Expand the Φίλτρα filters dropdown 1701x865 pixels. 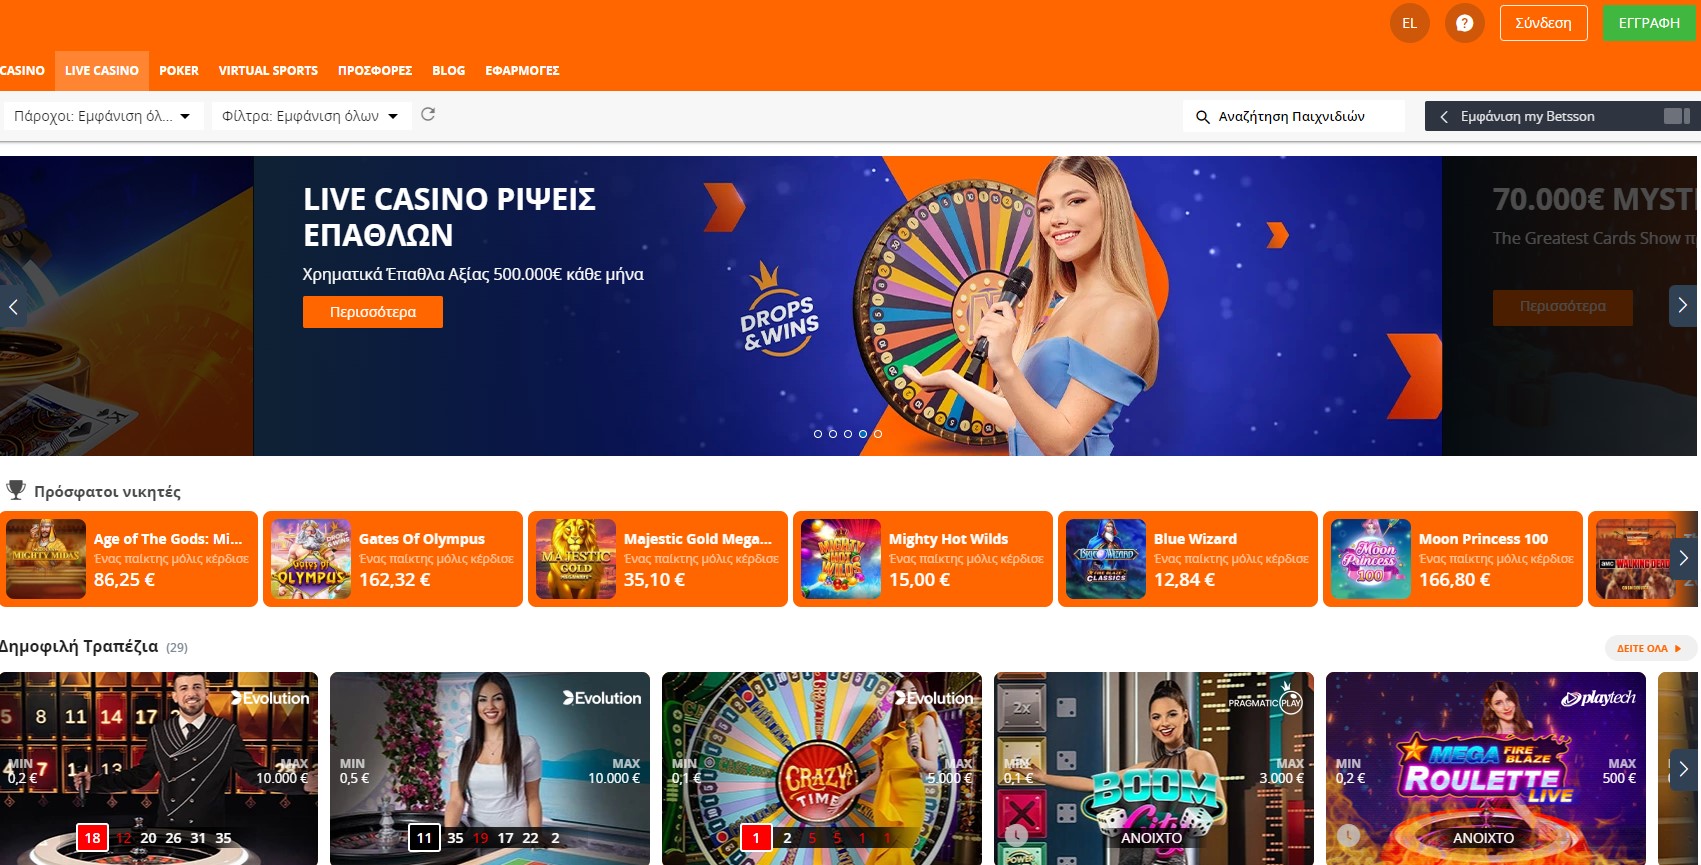[x=310, y=116]
